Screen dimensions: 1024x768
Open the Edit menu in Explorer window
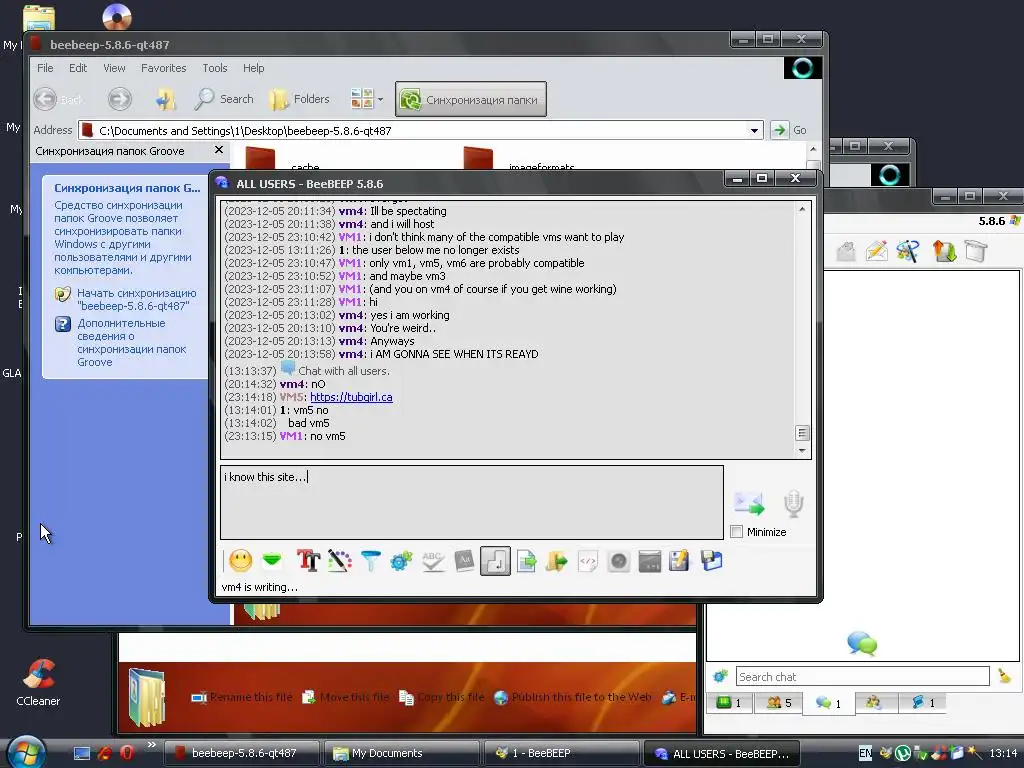click(x=78, y=68)
